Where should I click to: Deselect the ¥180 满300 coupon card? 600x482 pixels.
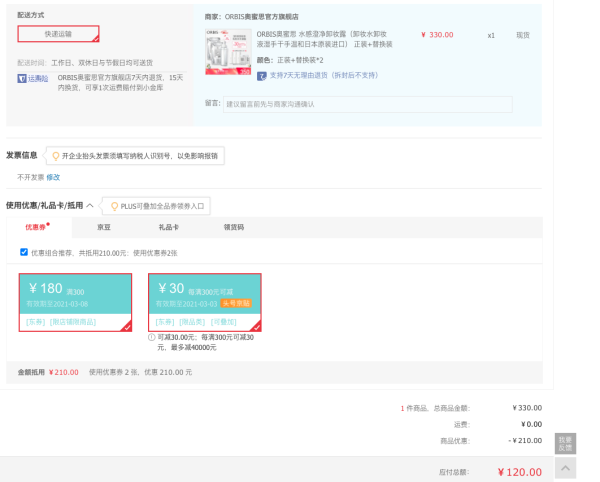[x=75, y=302]
